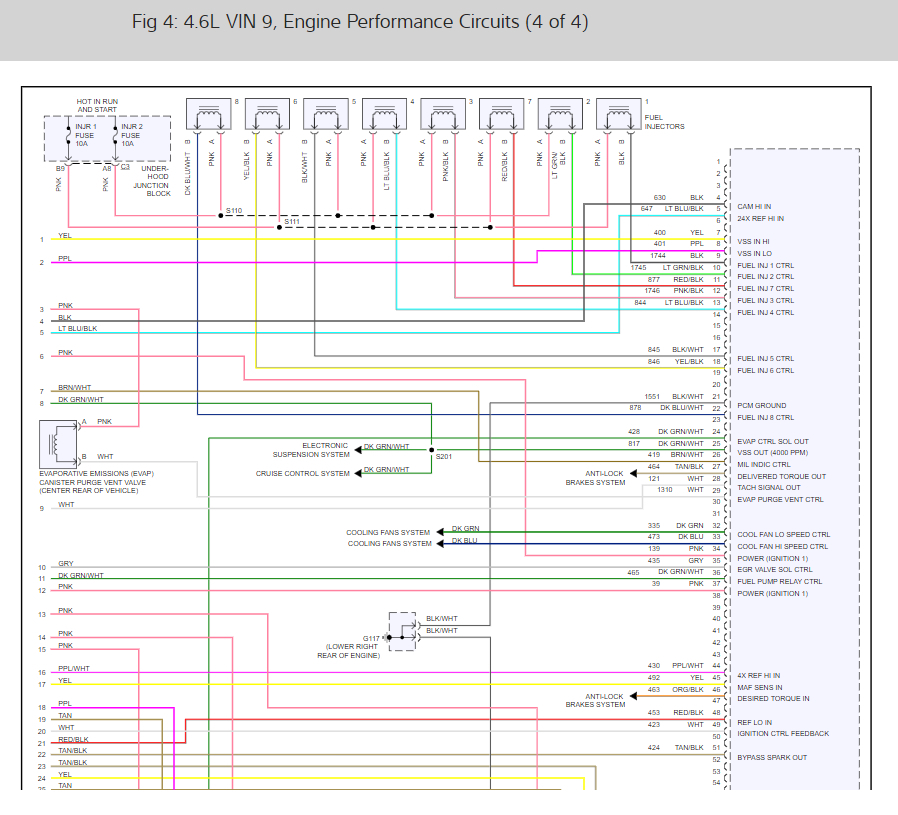Click the 'FUEL INJ 6 CTRL' label
The image size is (898, 815).
coord(765,371)
